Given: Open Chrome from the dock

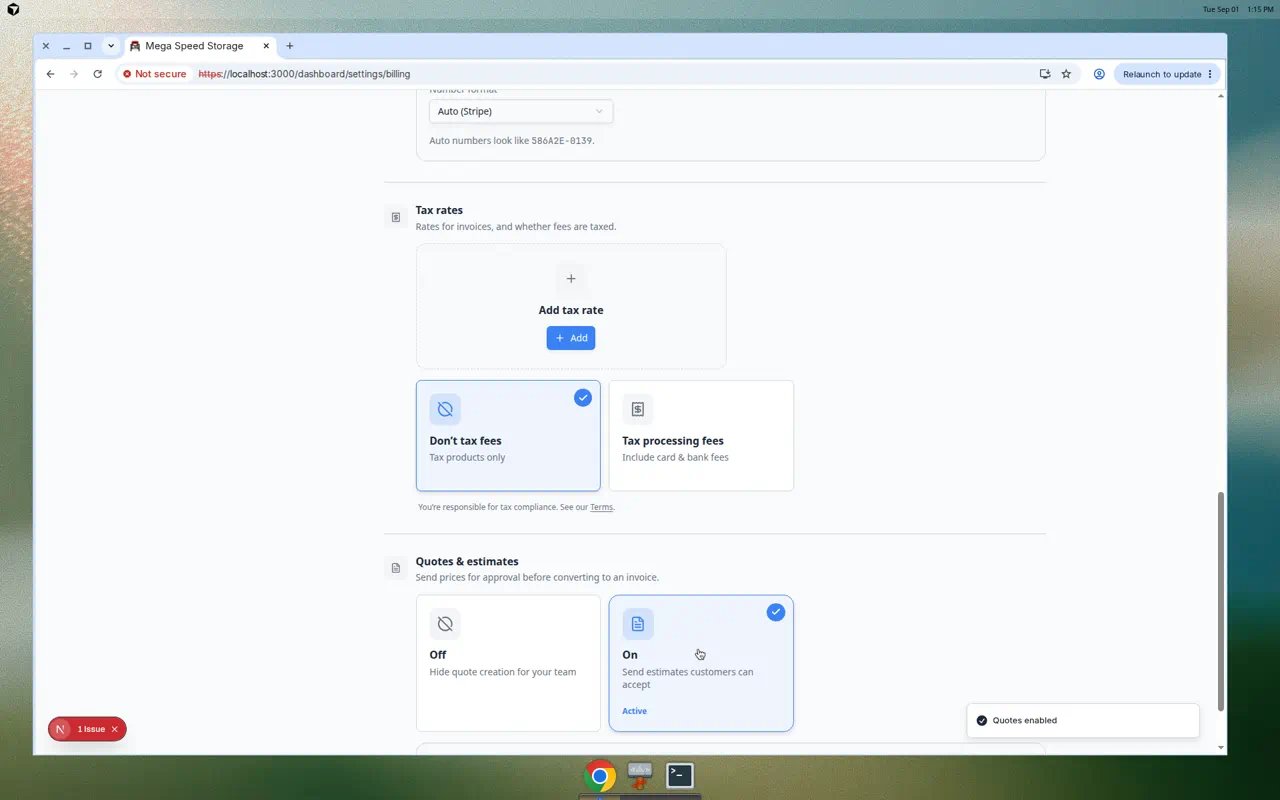Looking at the screenshot, I should pos(600,776).
